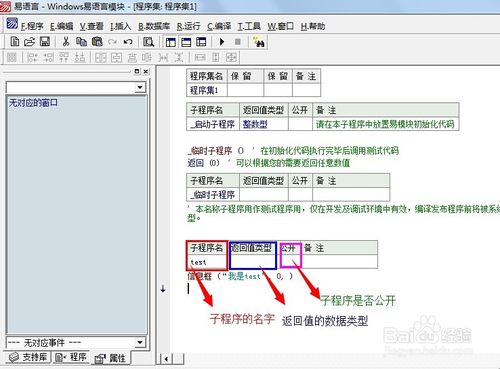Screen dimensions: 500x369
Task: Click the align right edges icon
Action: pos(48,58)
